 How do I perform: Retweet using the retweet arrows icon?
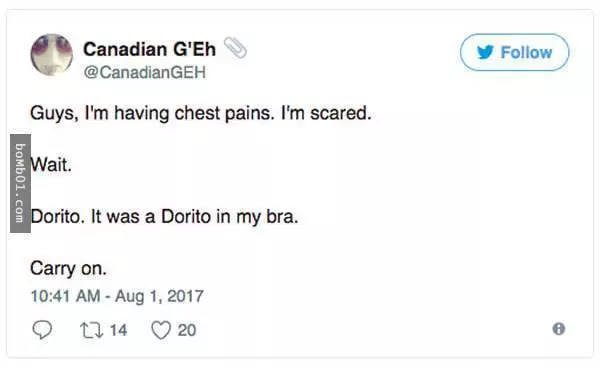[91, 330]
